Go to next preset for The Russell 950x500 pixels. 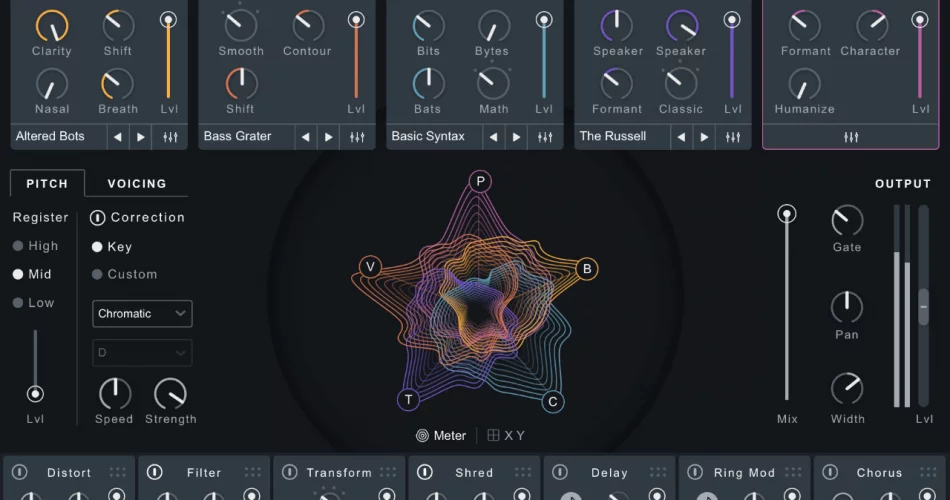[704, 137]
